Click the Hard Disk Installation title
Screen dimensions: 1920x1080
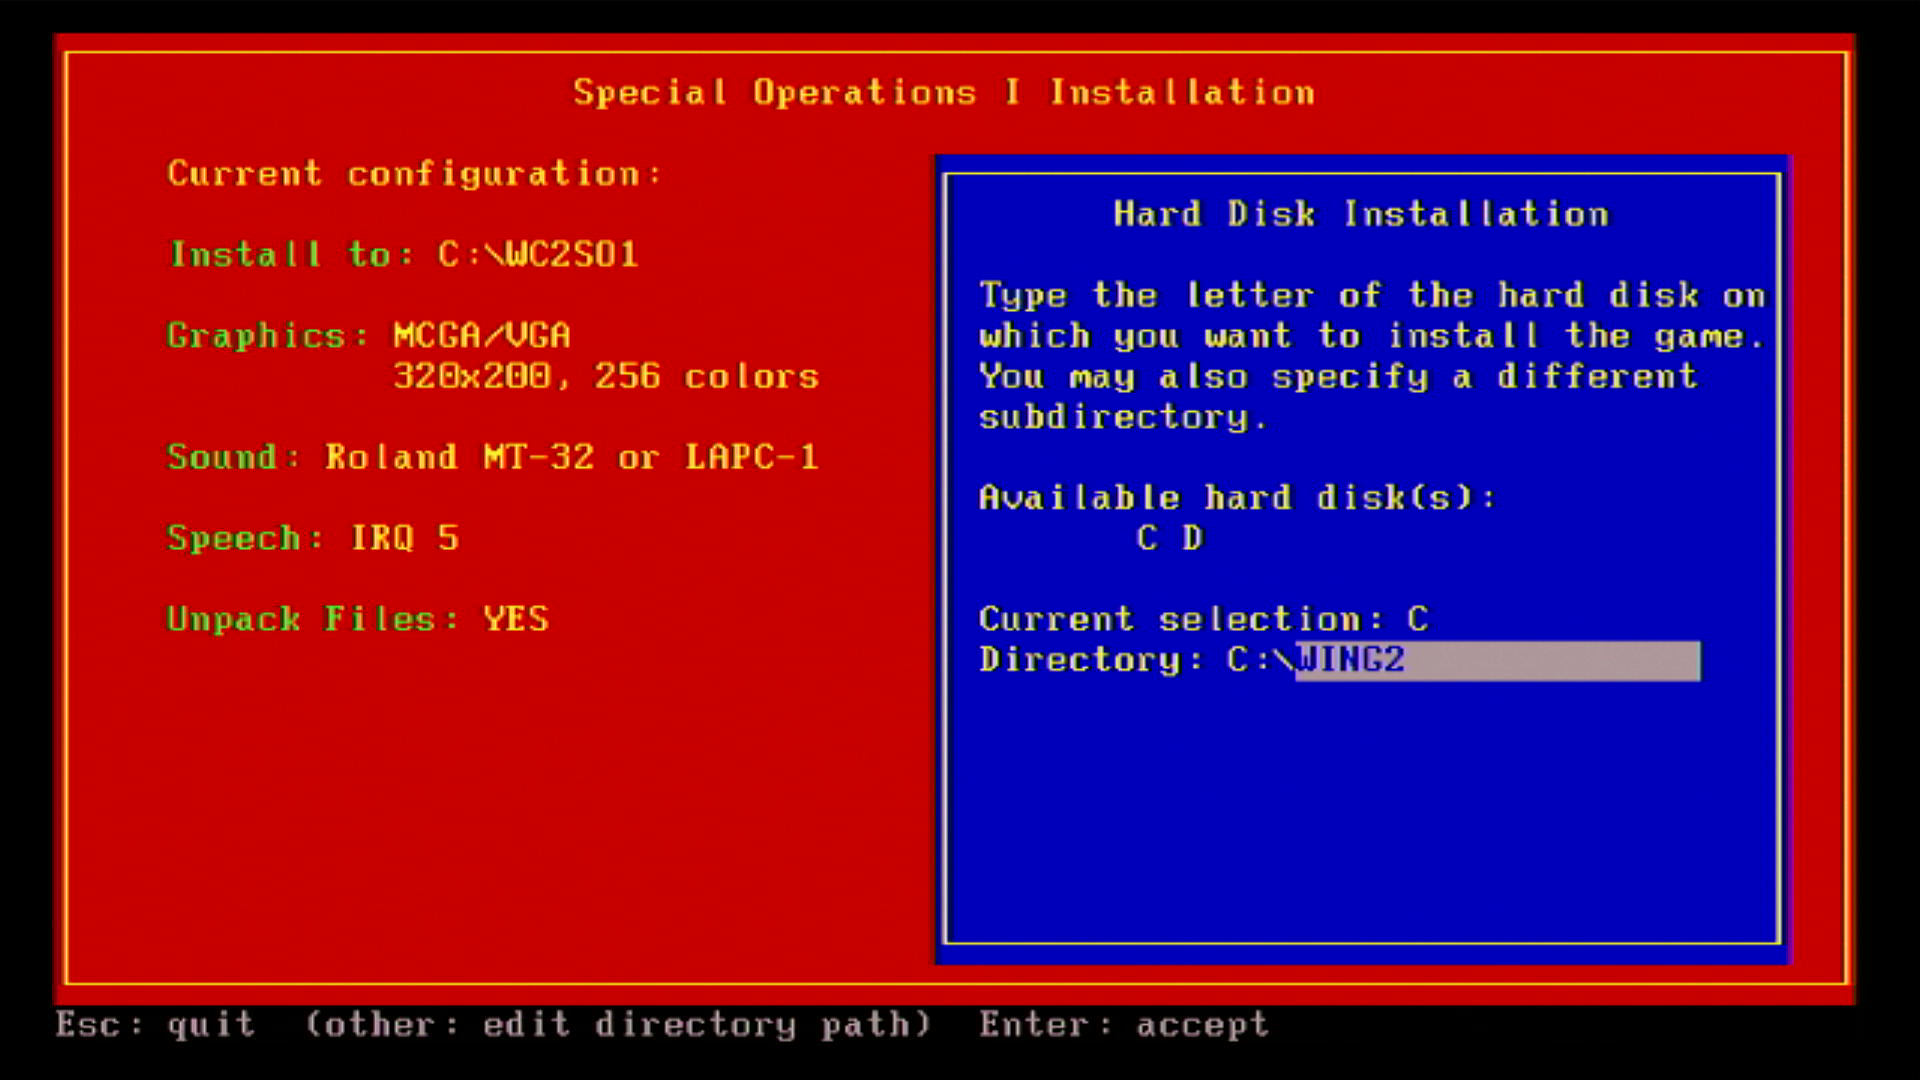[x=1361, y=214]
